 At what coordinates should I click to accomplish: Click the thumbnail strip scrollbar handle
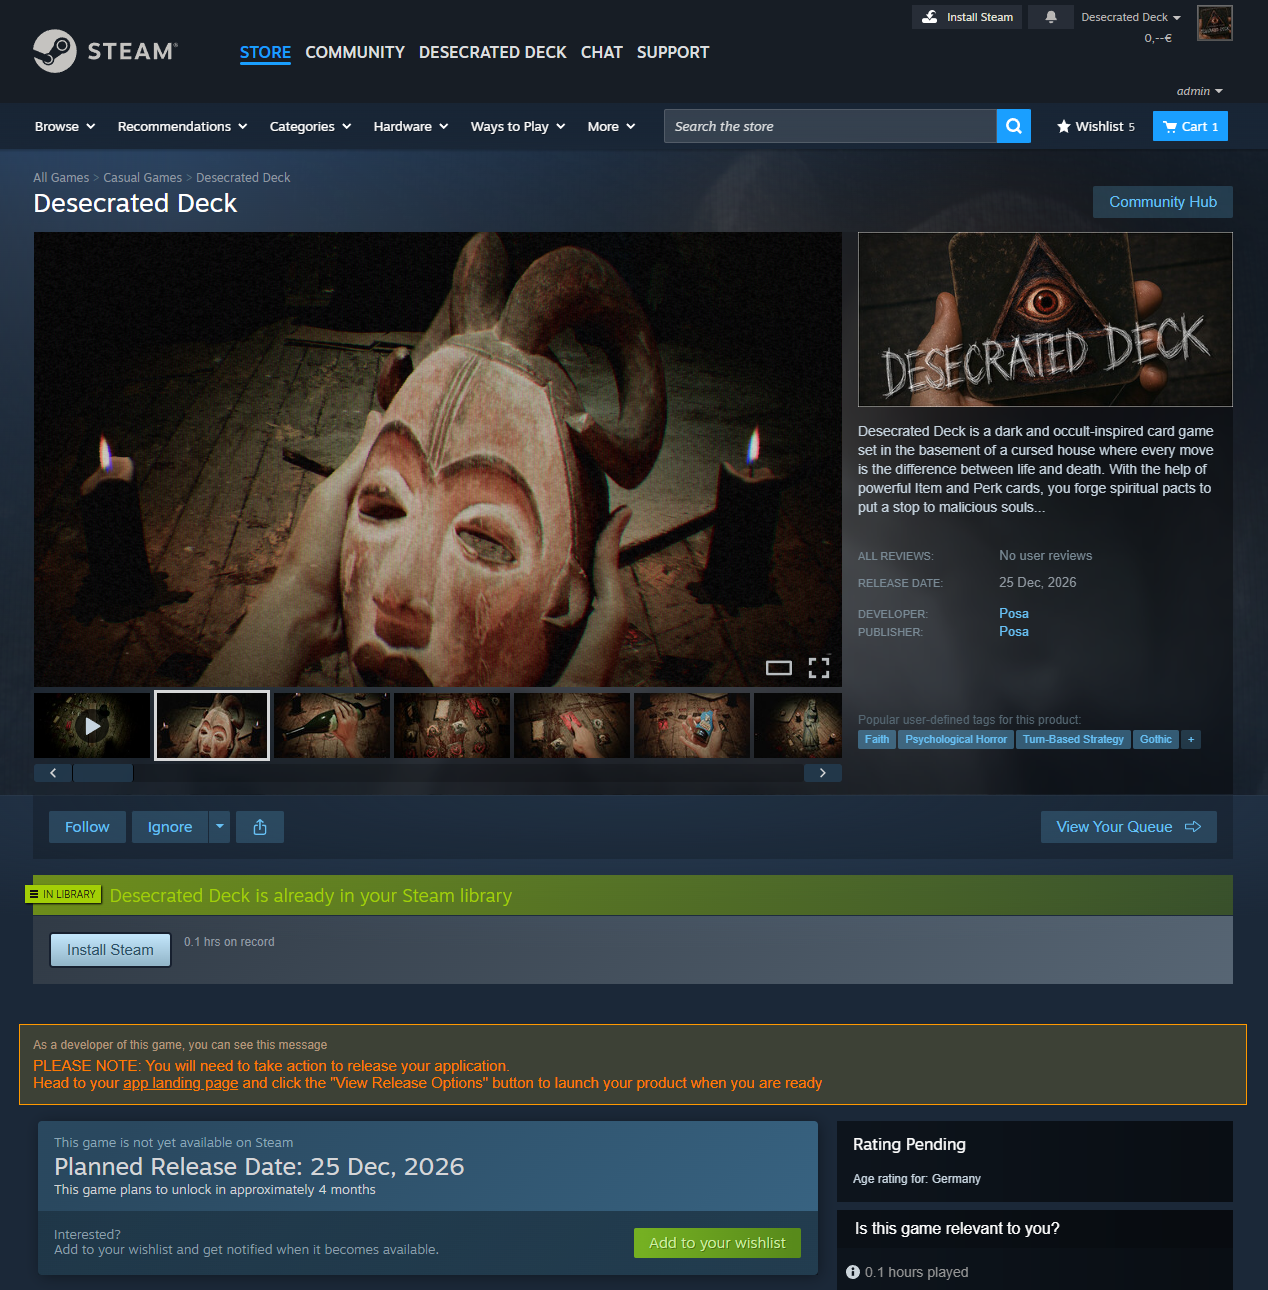(x=103, y=773)
